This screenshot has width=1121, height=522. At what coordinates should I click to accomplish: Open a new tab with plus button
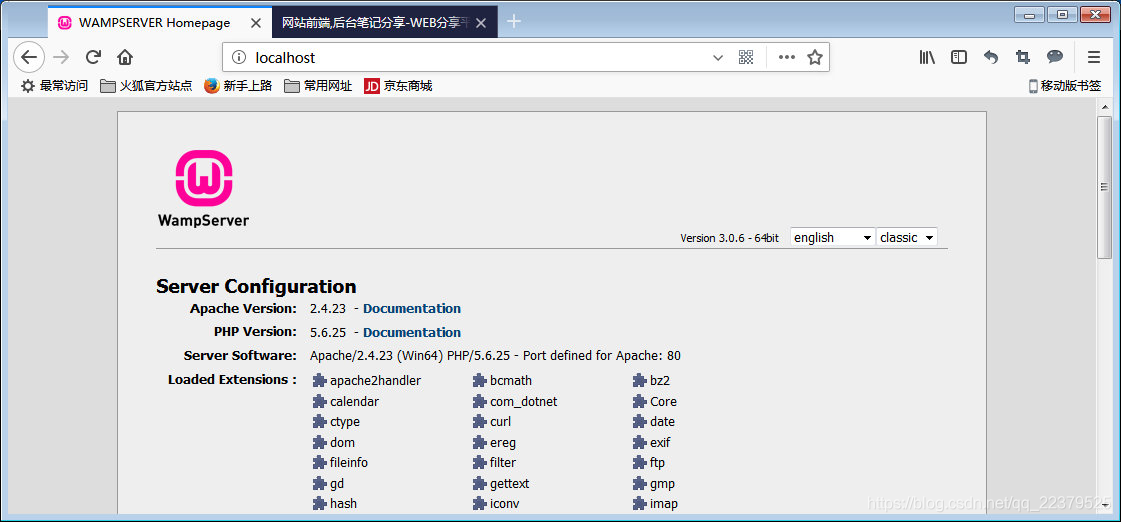tap(513, 22)
